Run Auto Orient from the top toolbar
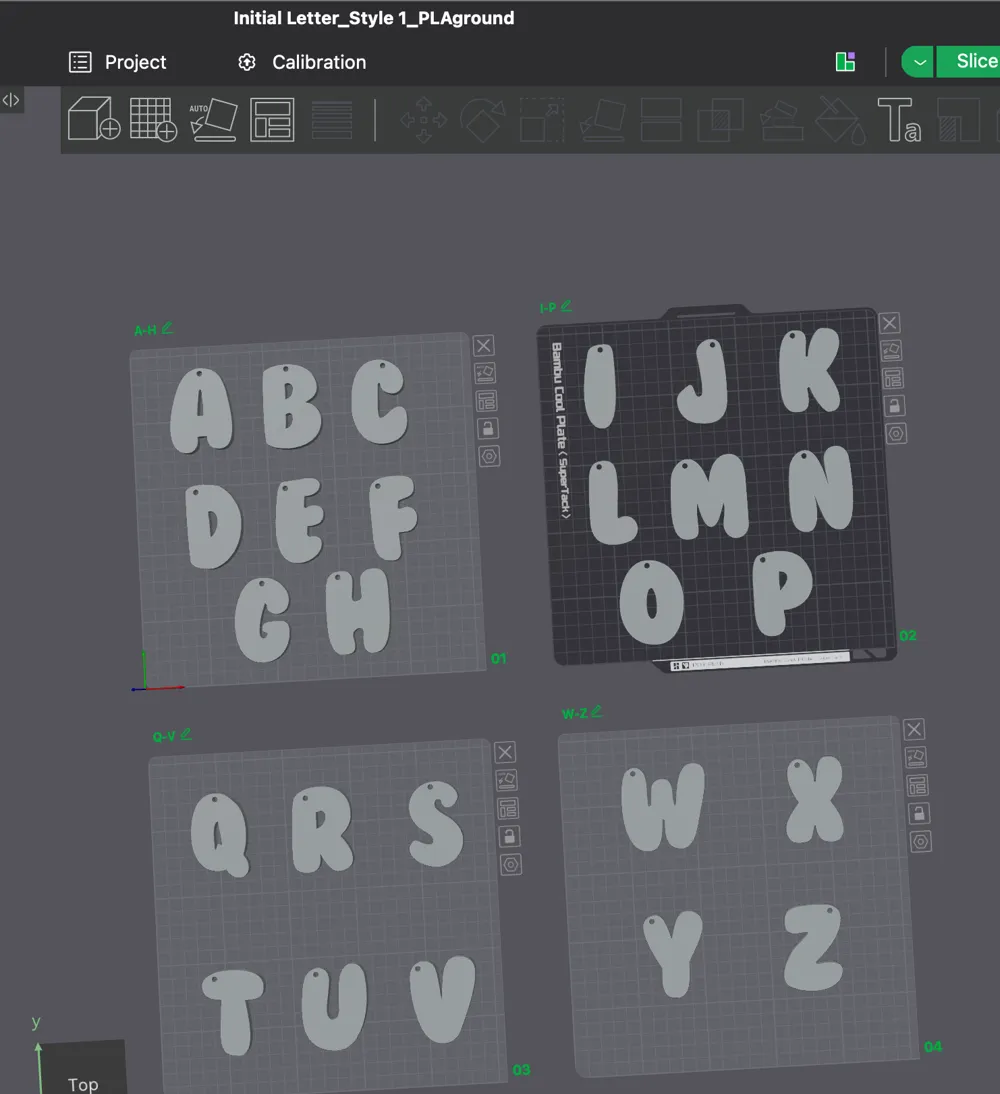 tap(213, 119)
